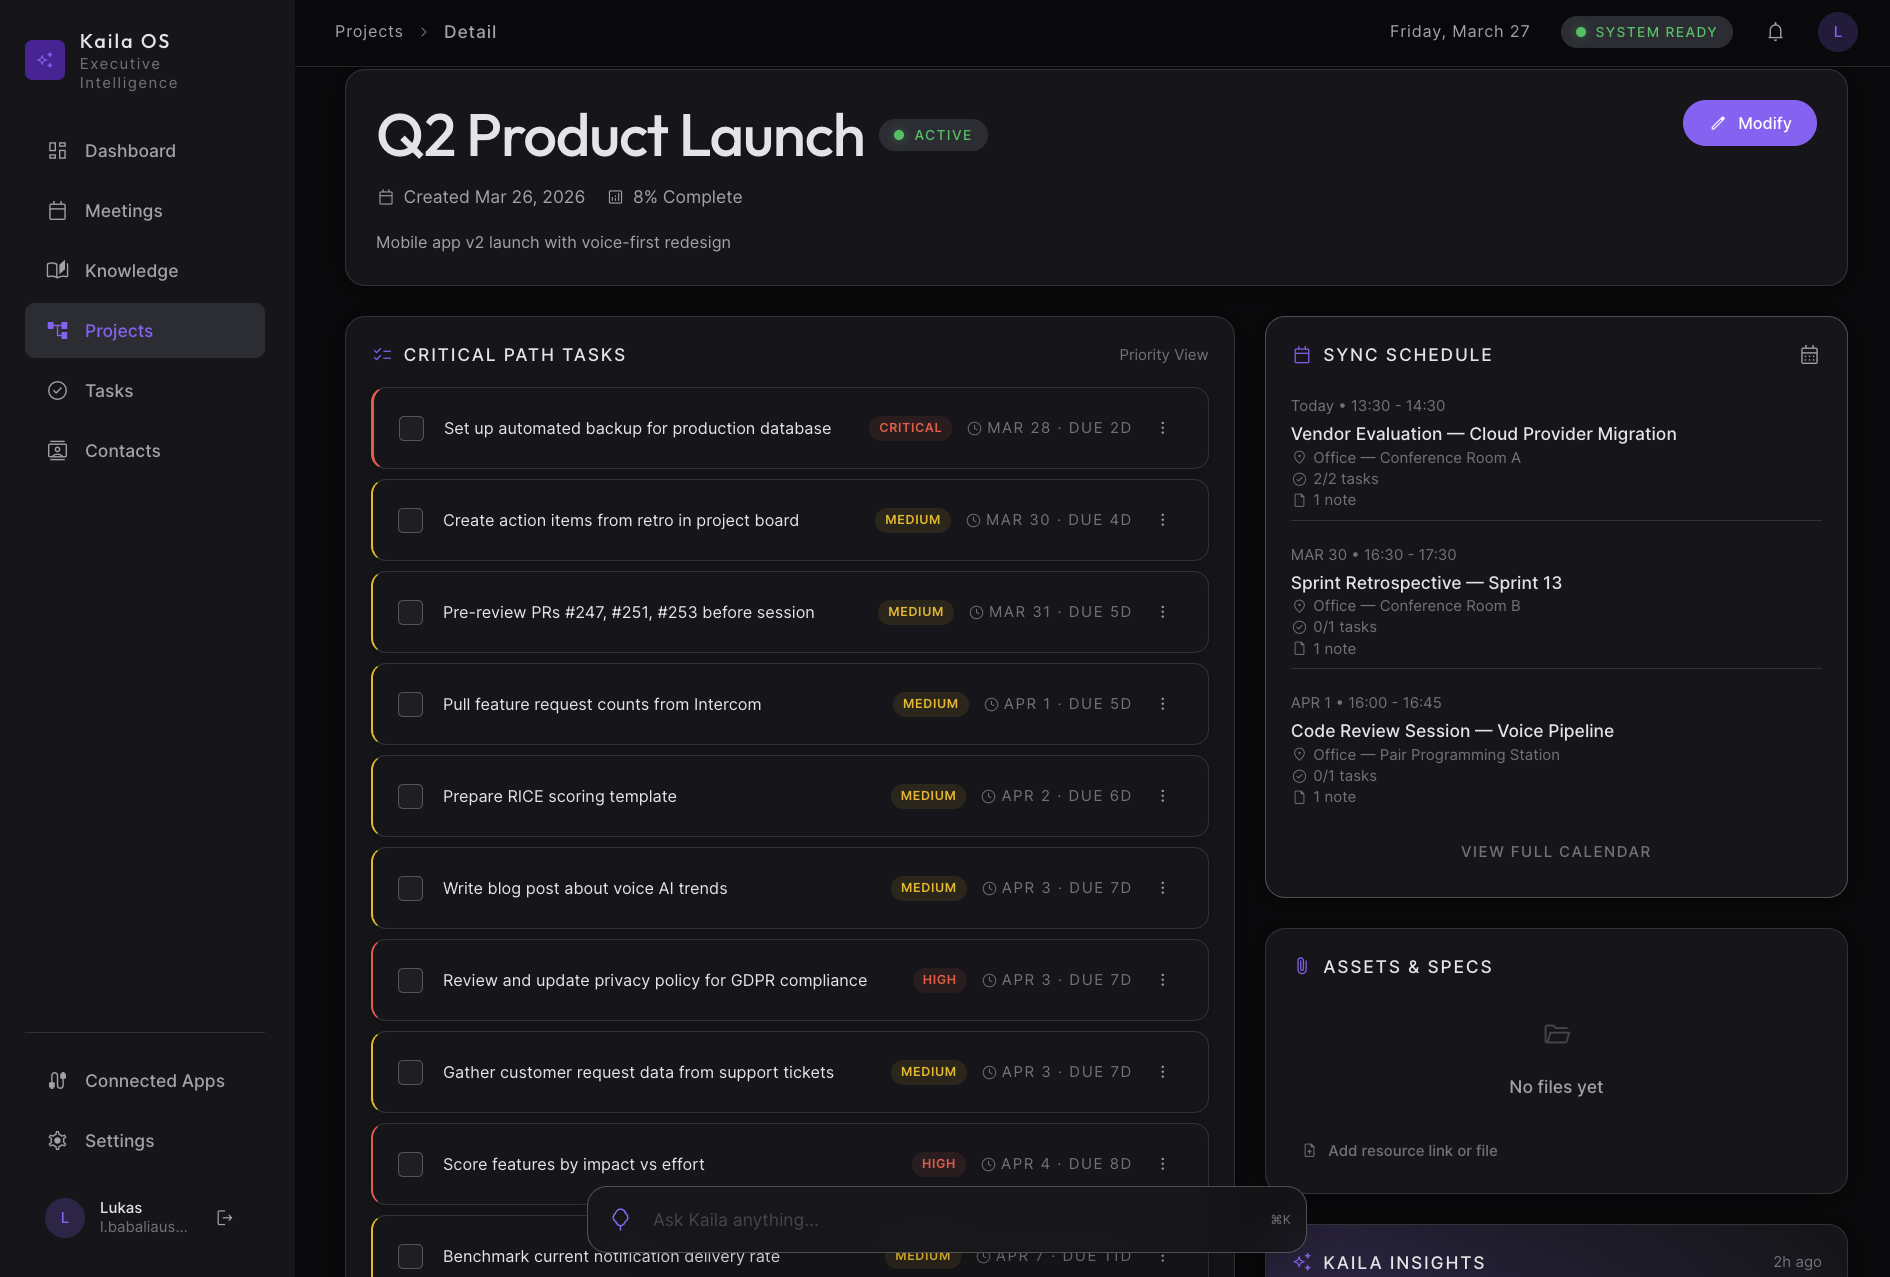Image resolution: width=1890 pixels, height=1277 pixels.
Task: Open the options menu for the GDPR compliance task
Action: pyautogui.click(x=1163, y=980)
